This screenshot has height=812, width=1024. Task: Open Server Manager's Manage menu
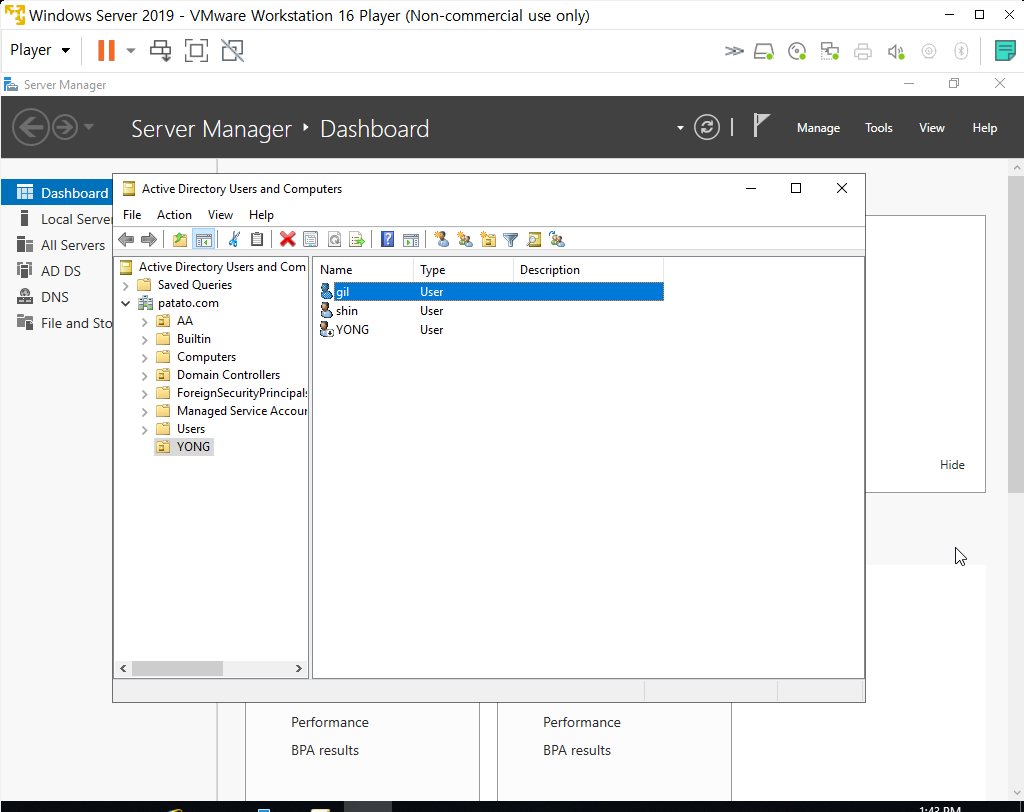pos(818,128)
